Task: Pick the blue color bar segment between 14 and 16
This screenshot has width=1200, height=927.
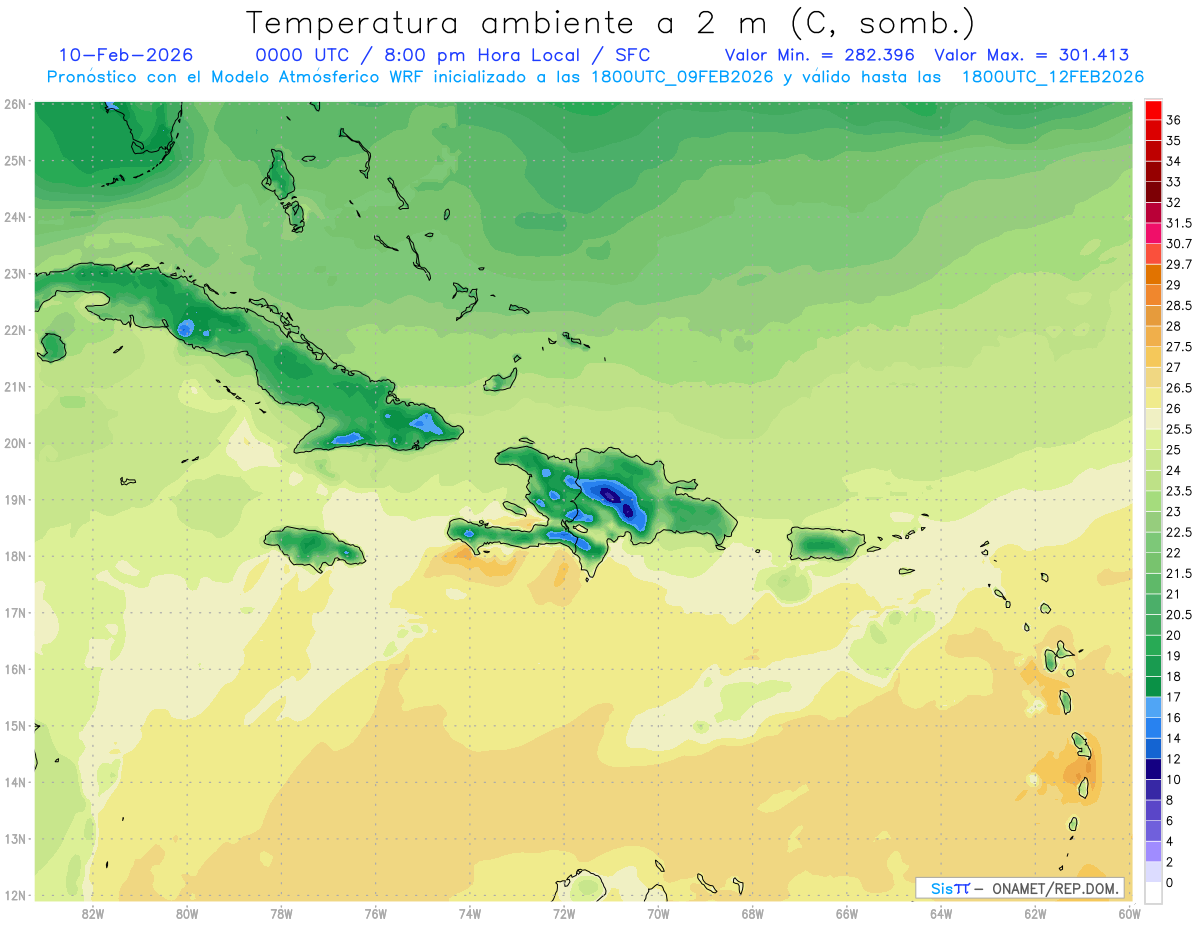Action: 1153,728
